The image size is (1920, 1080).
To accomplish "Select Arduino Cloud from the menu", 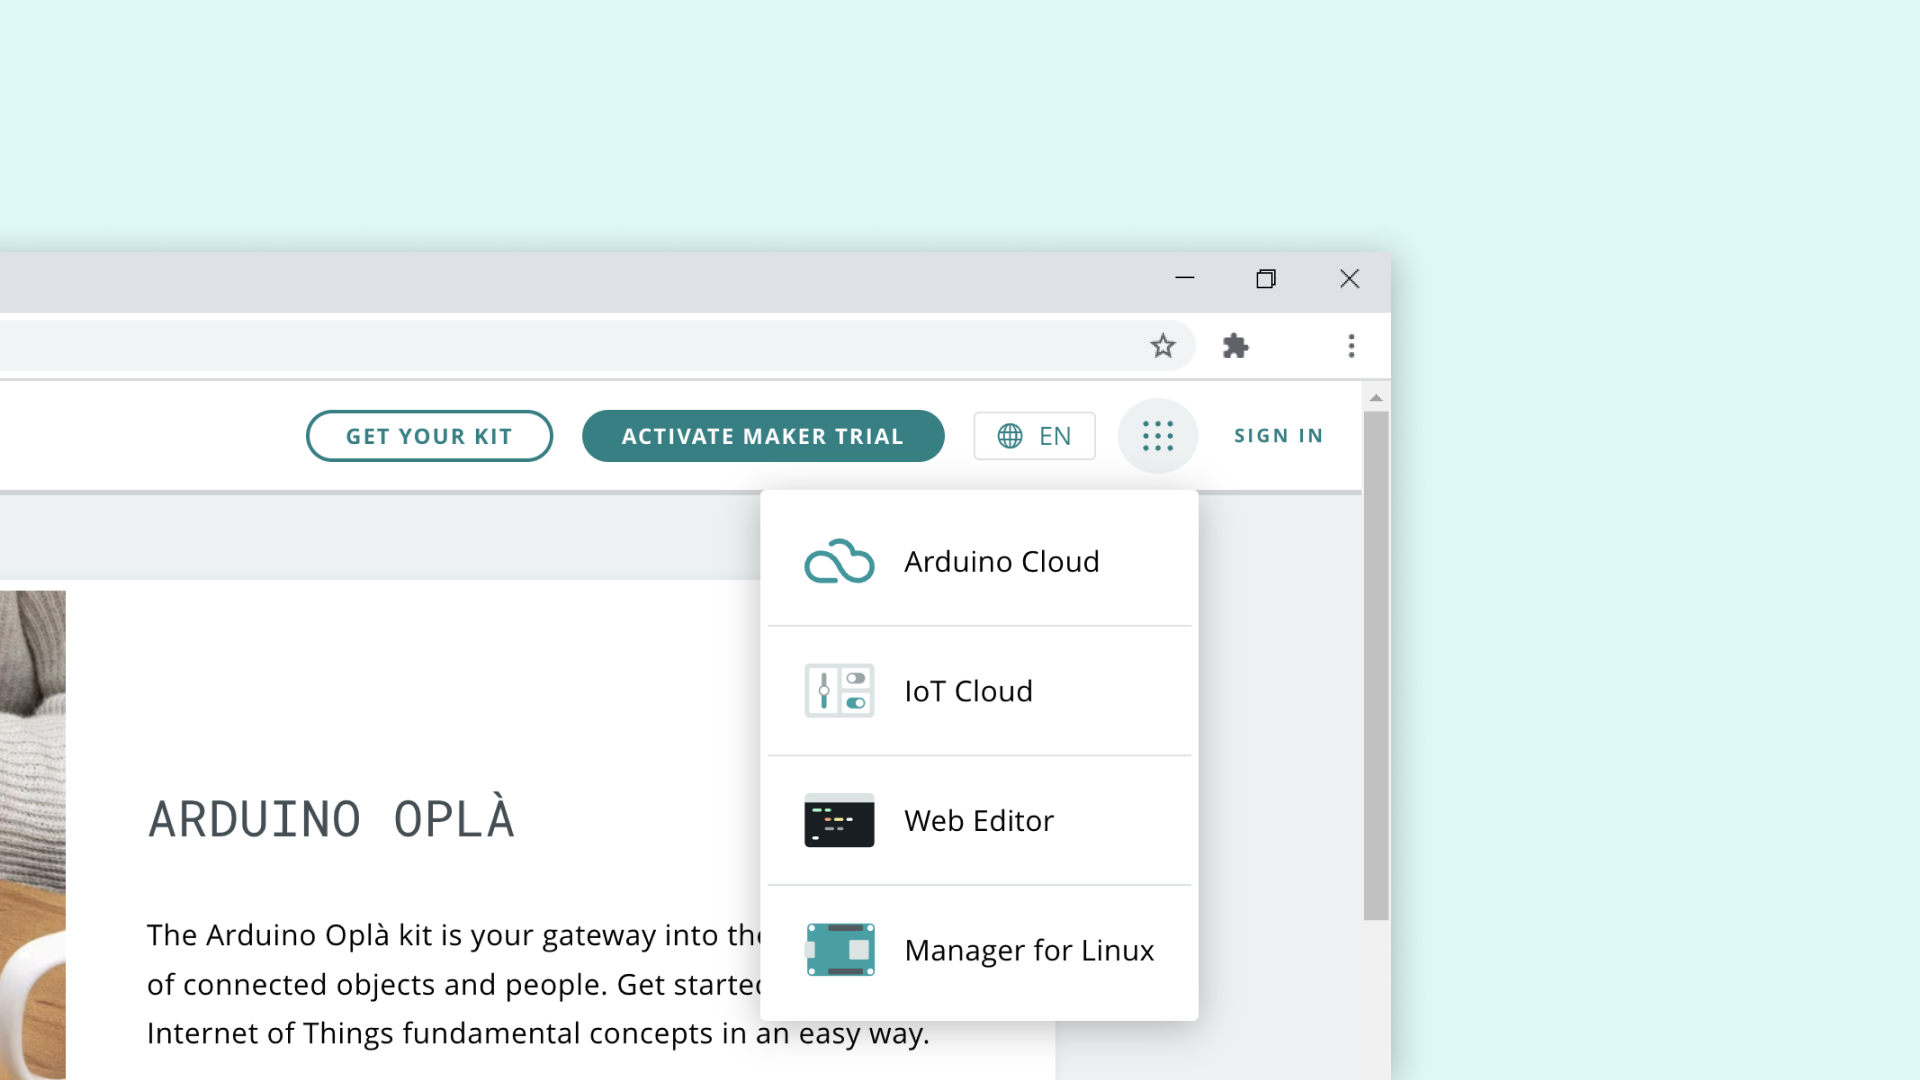I will [1001, 561].
